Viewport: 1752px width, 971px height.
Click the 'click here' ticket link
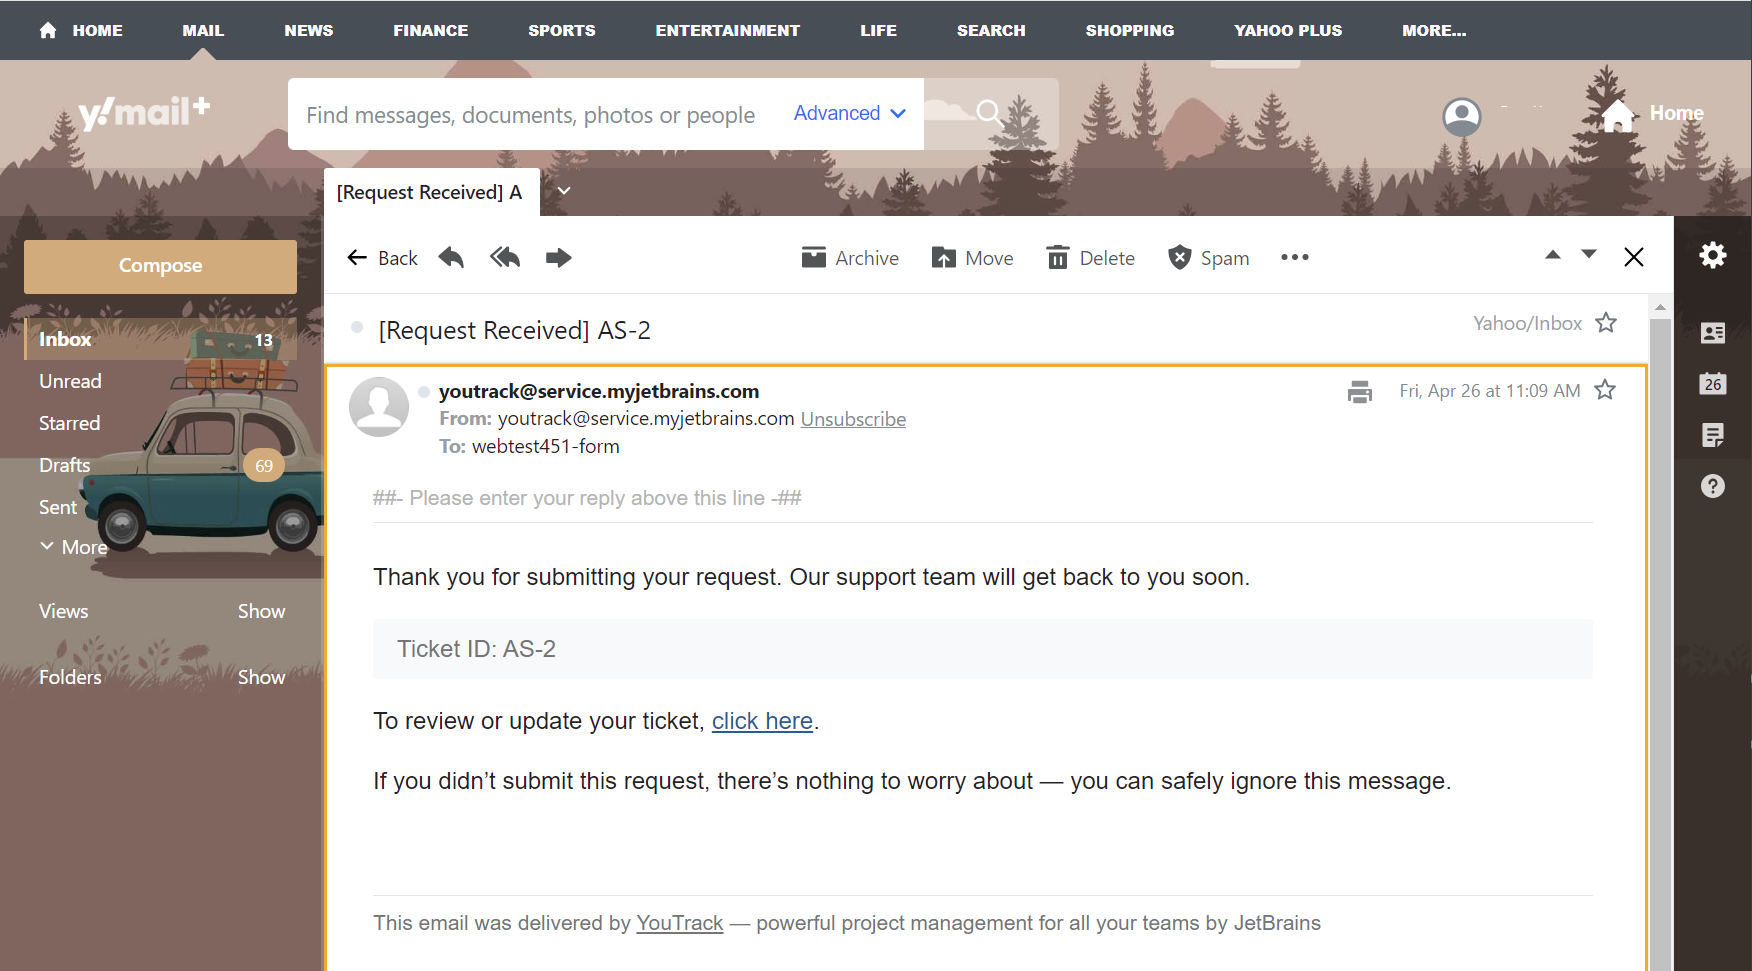[x=762, y=721]
